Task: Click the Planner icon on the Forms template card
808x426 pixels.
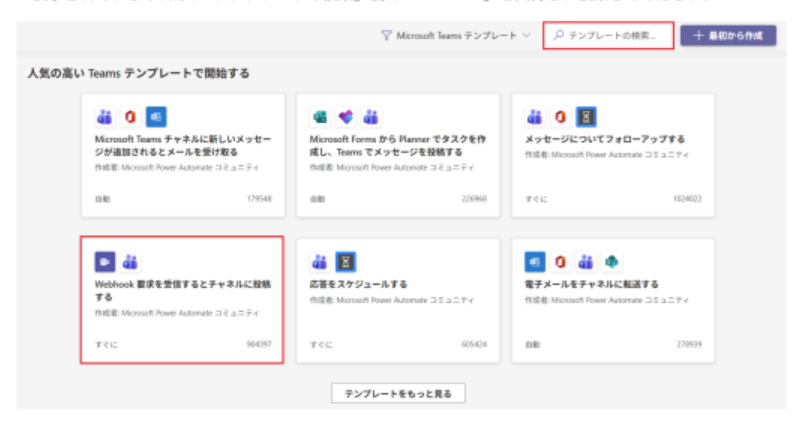Action: click(x=346, y=116)
